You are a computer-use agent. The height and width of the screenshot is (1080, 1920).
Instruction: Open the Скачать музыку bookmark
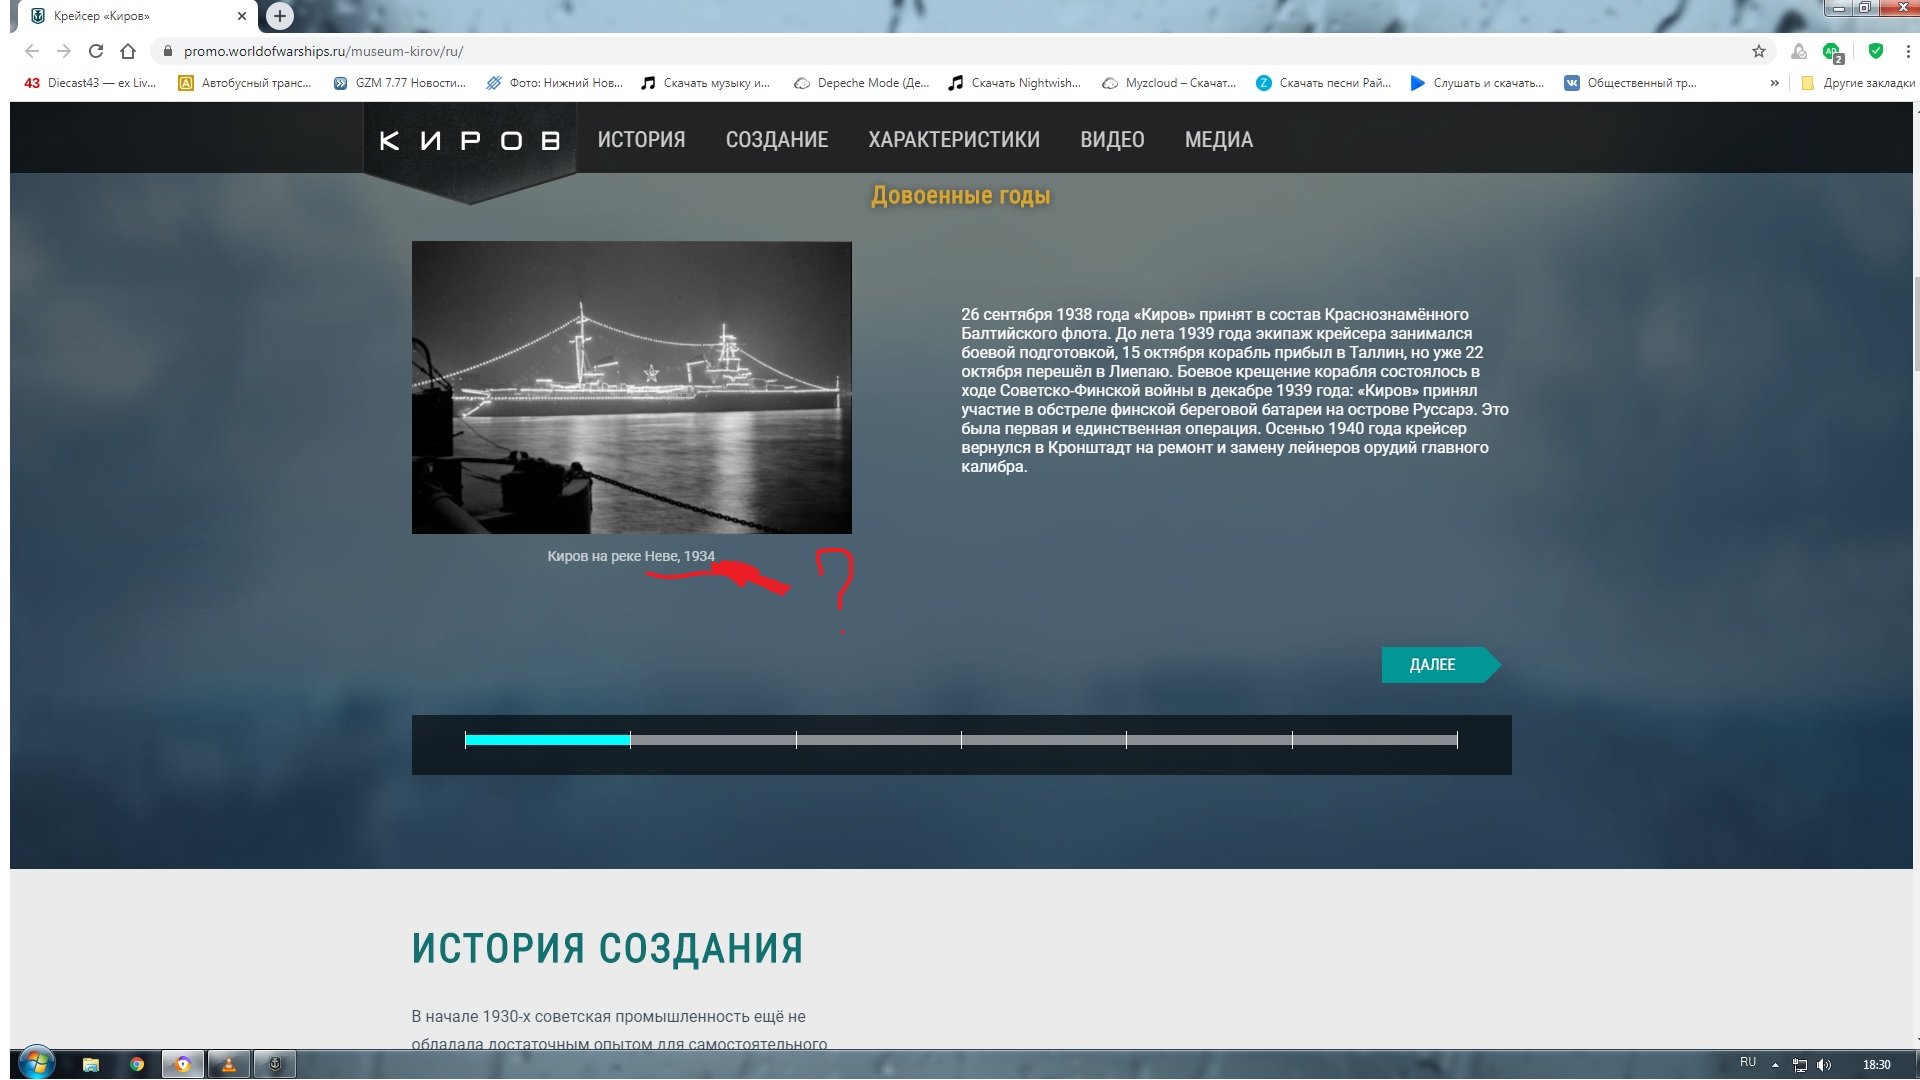point(706,83)
